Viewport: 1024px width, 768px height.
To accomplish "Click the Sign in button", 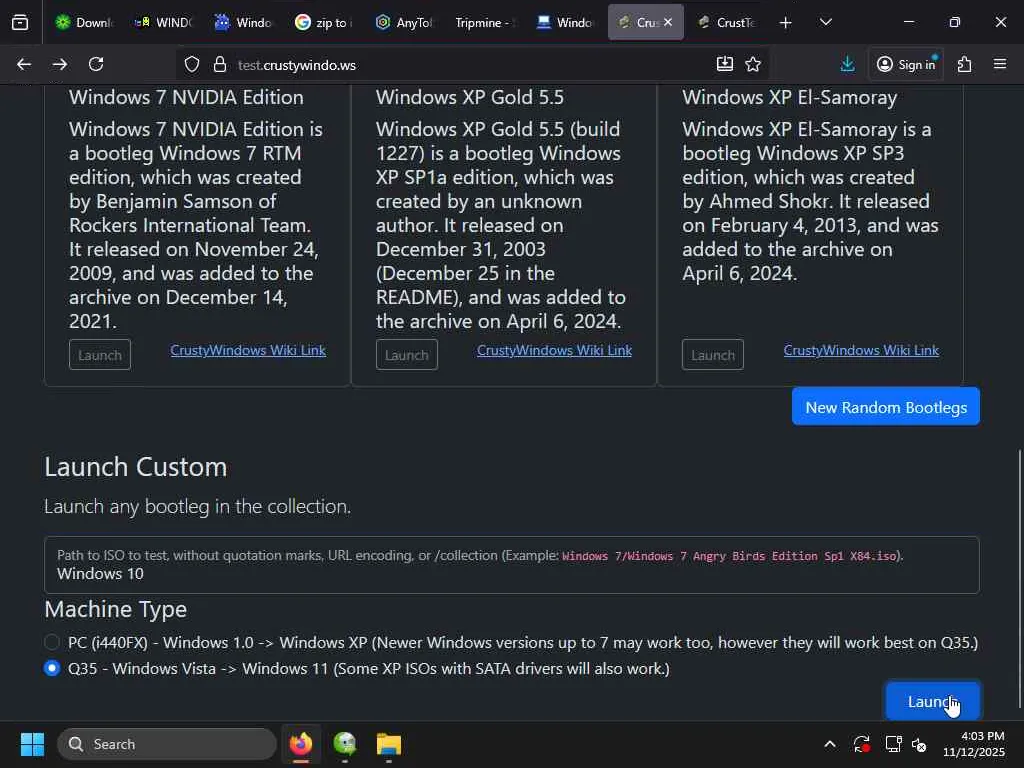I will 906,64.
